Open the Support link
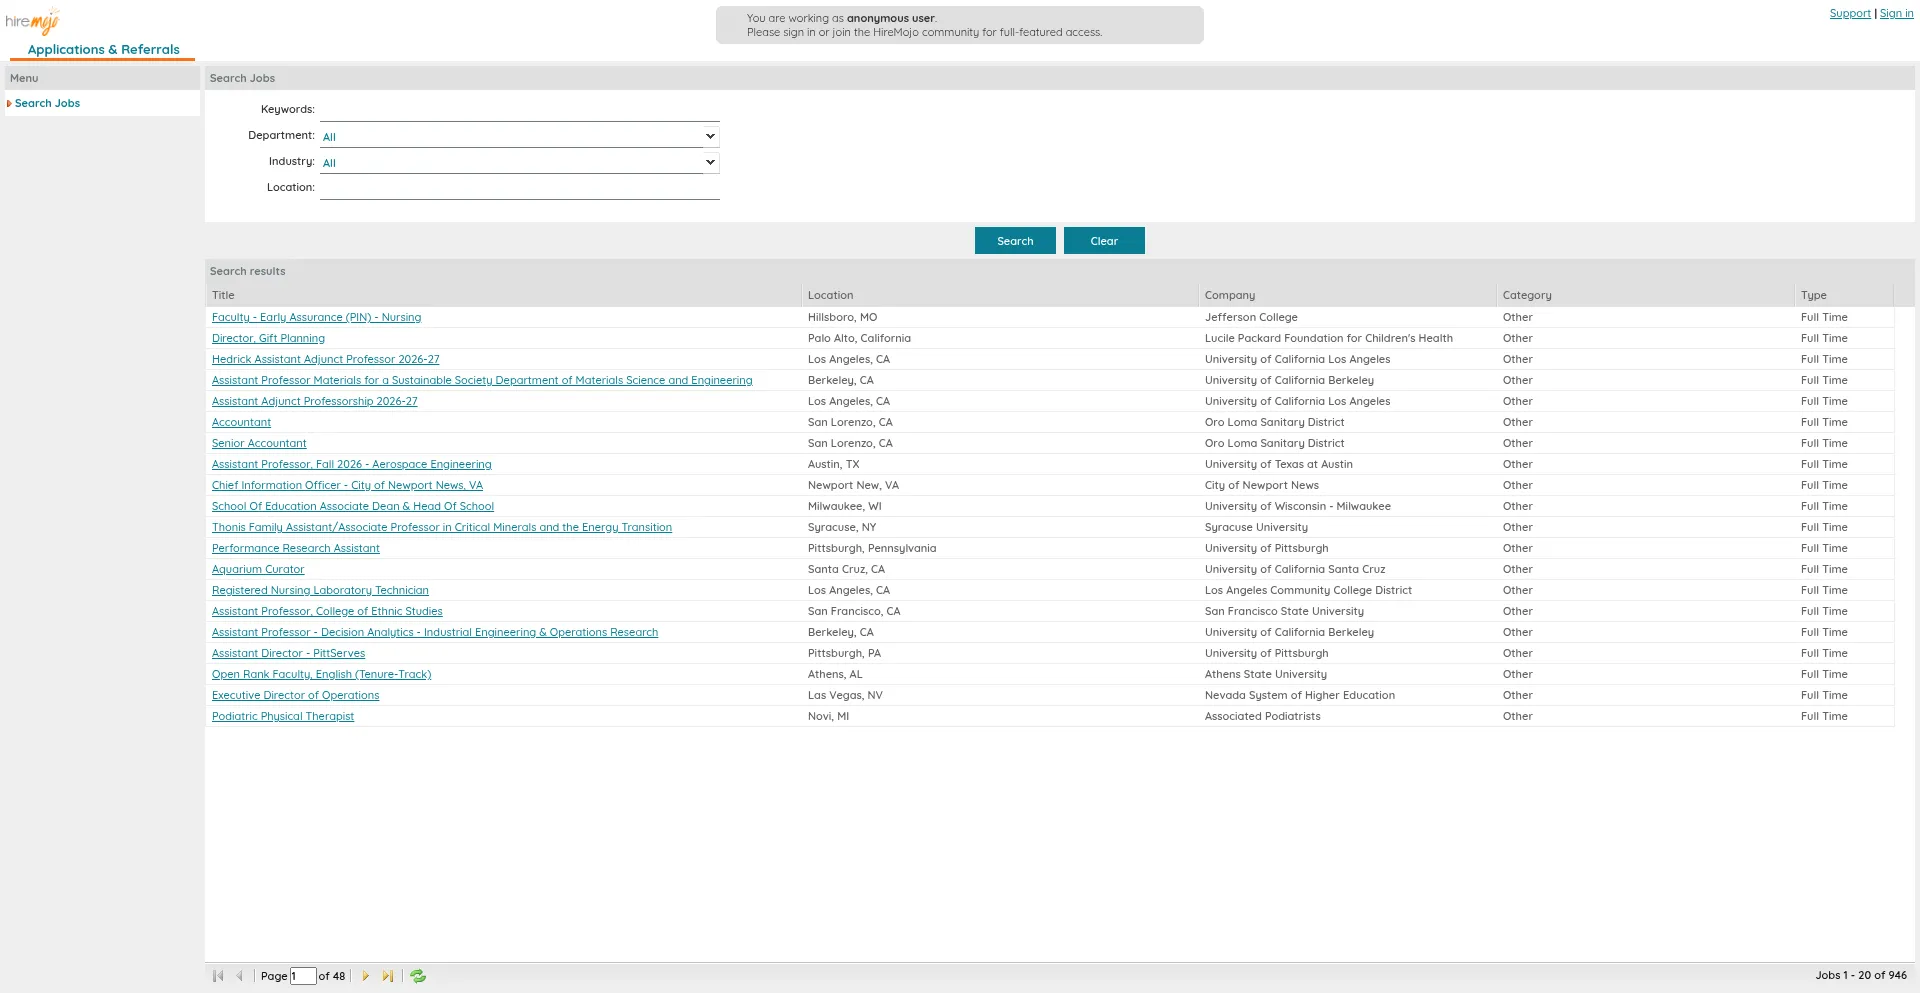 (1849, 14)
